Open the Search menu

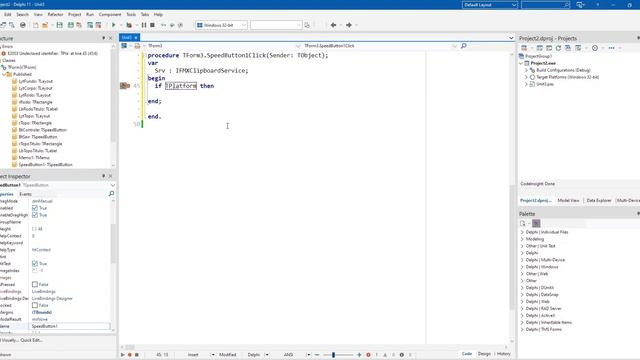[22, 14]
